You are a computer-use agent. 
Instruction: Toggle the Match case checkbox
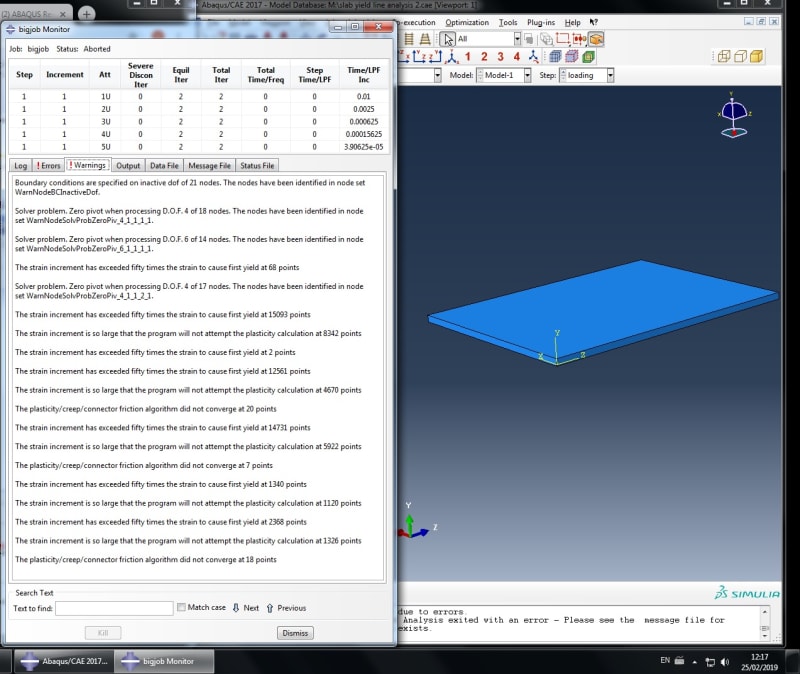(x=181, y=607)
